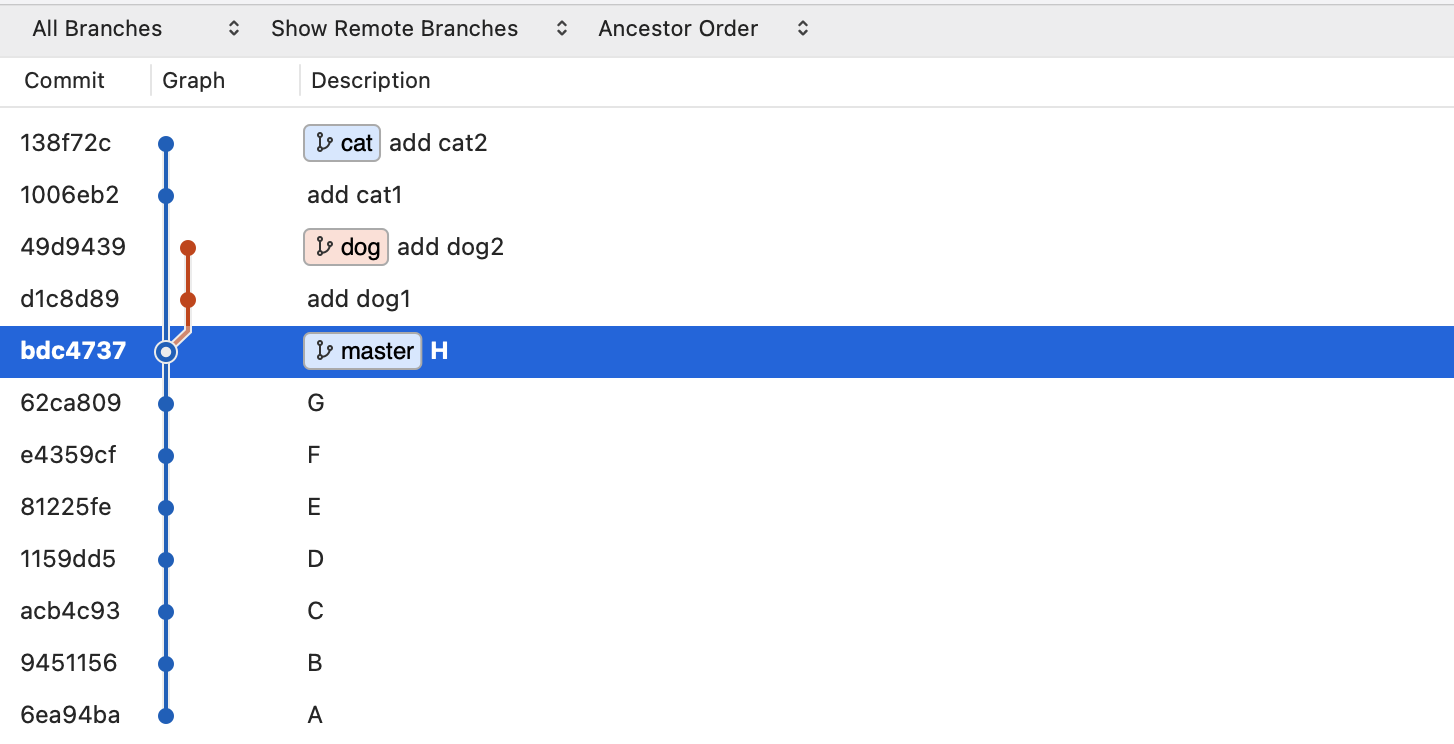Click the orange graph node for commit d1c8d89
Screen dimensions: 1454x744
click(x=187, y=300)
